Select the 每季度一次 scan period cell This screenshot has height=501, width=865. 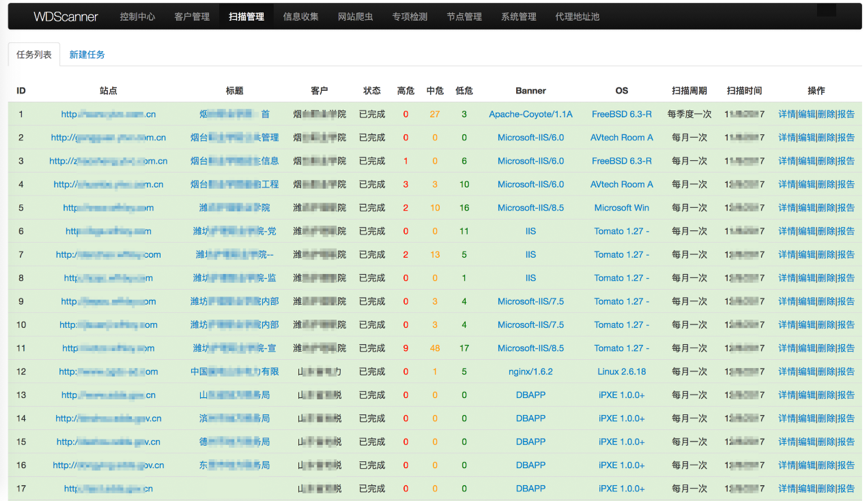[689, 114]
